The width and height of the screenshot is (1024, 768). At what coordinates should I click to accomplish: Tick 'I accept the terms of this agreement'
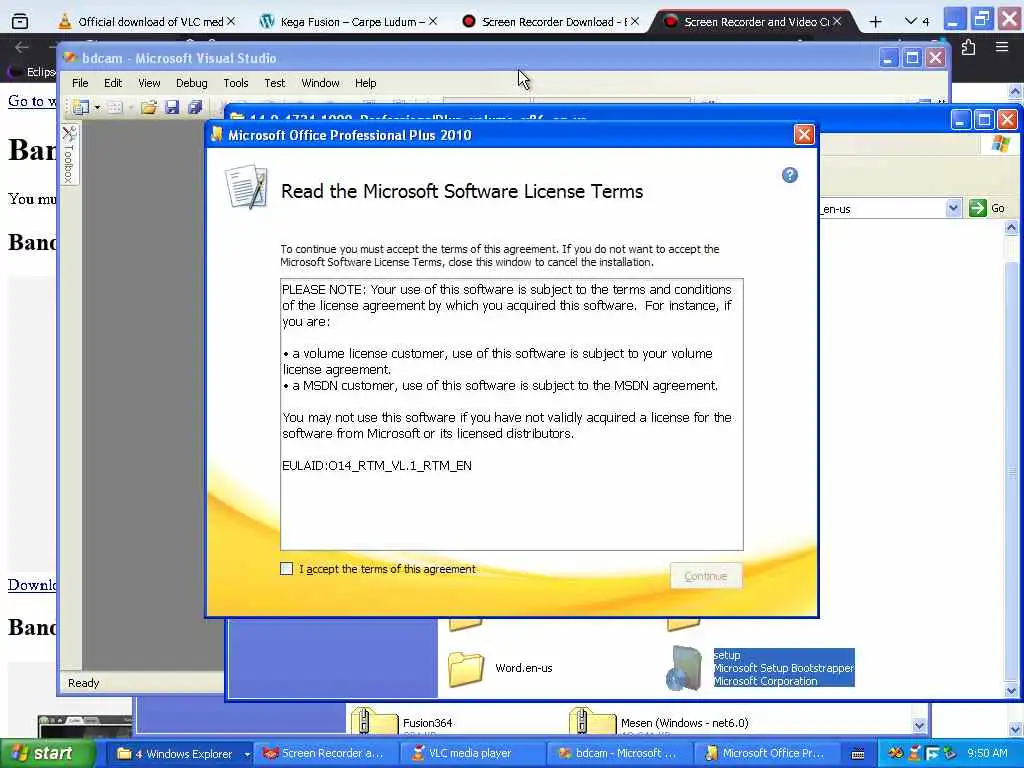(x=287, y=569)
